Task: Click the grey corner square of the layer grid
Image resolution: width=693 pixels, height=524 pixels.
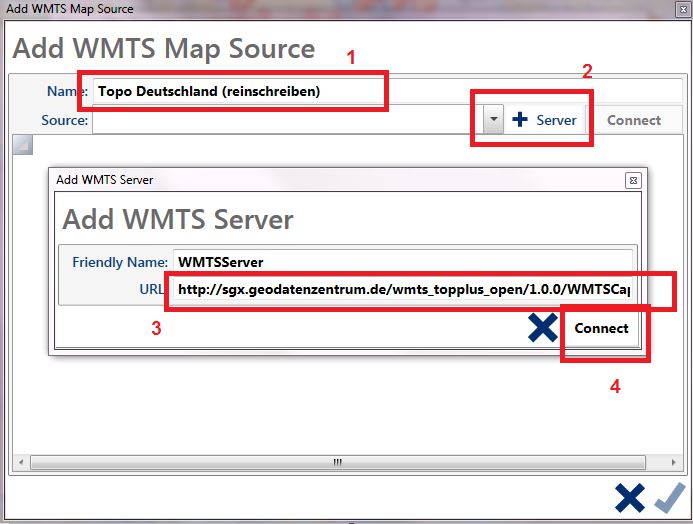Action: pos(23,145)
